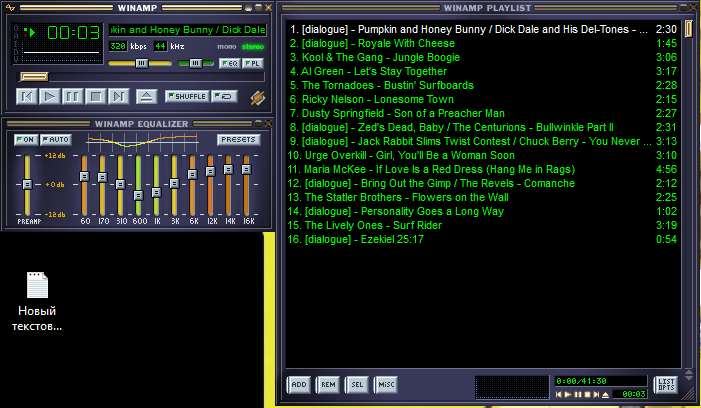
Task: Click the +0 db equalizer reset label
Action: click(x=55, y=185)
